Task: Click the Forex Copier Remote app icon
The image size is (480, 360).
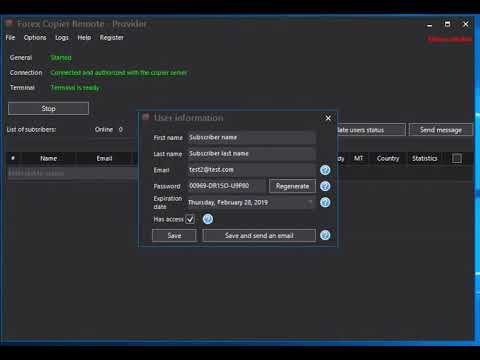Action: point(9,23)
